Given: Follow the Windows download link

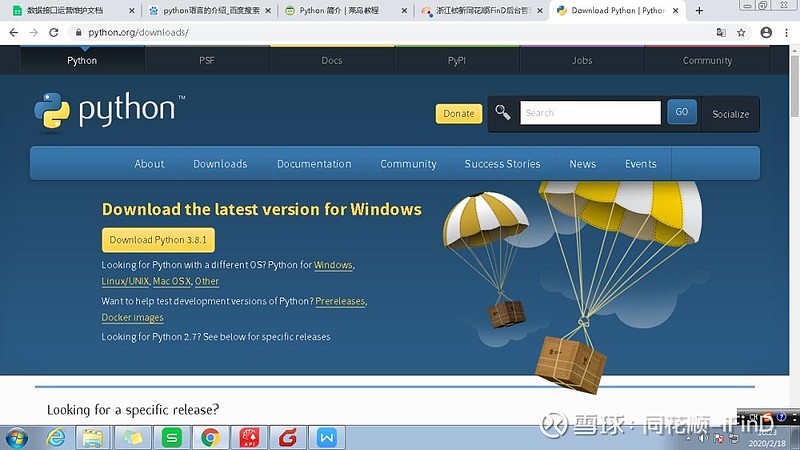Looking at the screenshot, I should [333, 265].
